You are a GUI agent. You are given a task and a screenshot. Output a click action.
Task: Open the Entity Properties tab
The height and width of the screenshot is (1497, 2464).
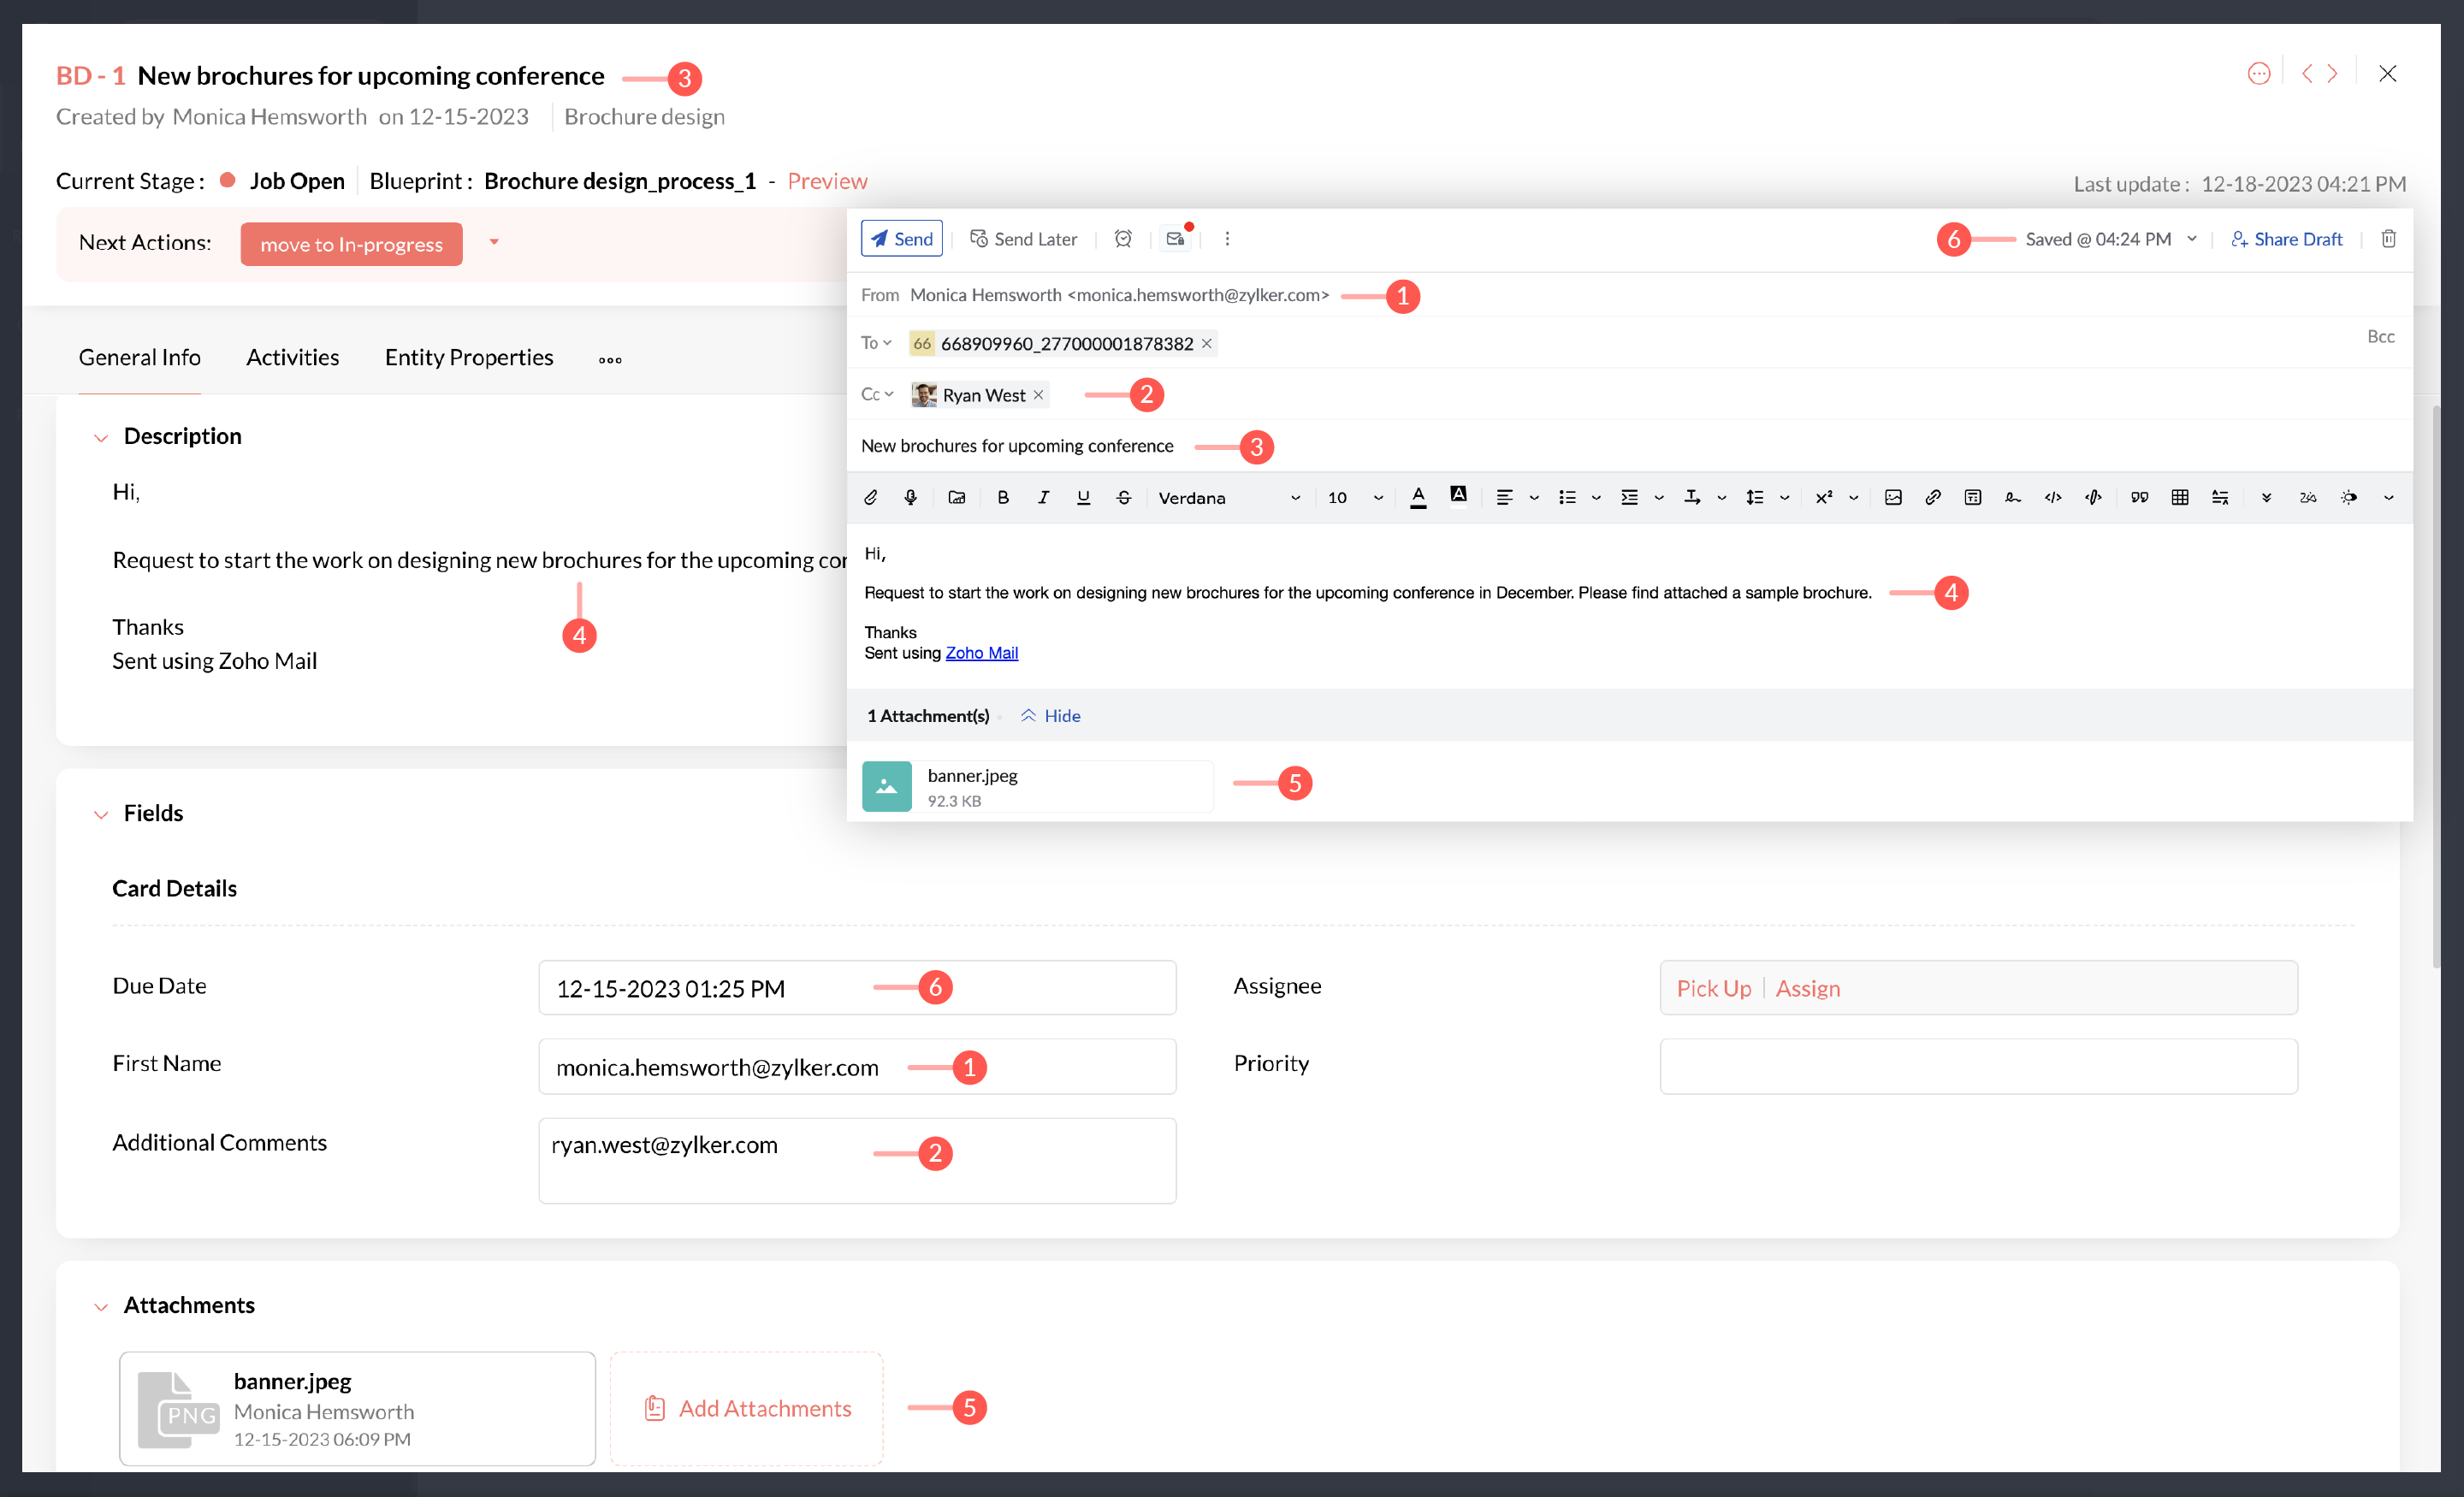tap(468, 357)
